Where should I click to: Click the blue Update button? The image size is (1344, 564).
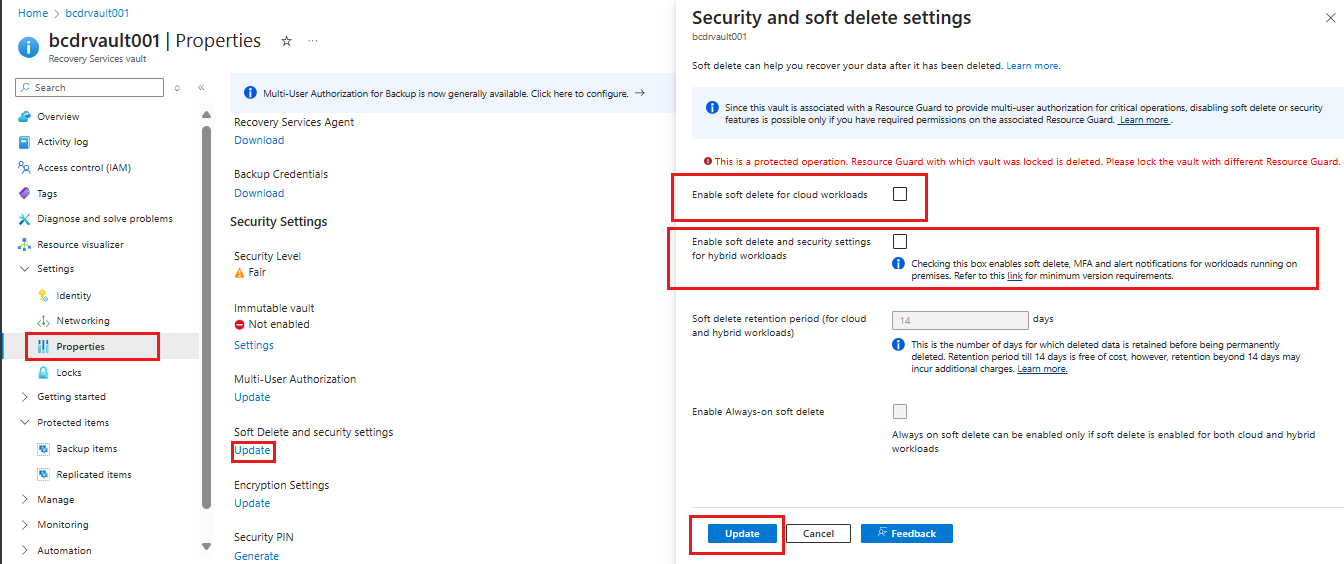pyautogui.click(x=742, y=533)
